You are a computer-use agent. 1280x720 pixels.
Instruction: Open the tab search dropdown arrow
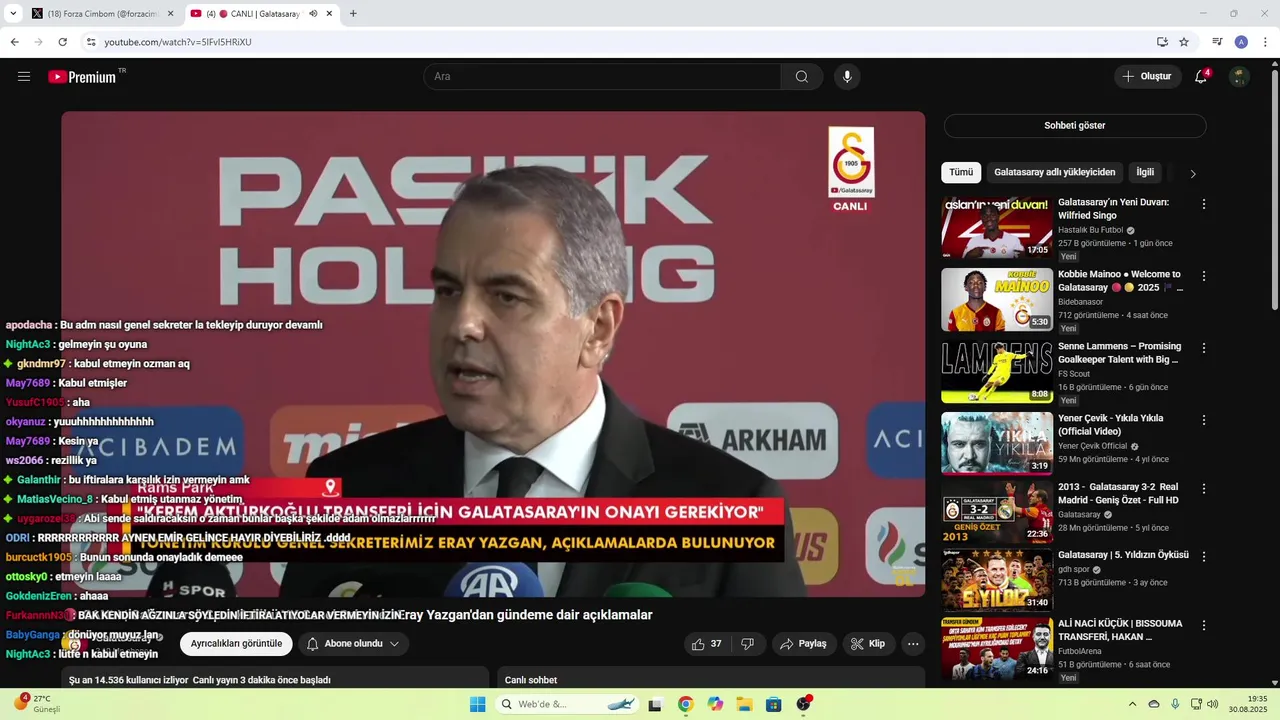[13, 14]
